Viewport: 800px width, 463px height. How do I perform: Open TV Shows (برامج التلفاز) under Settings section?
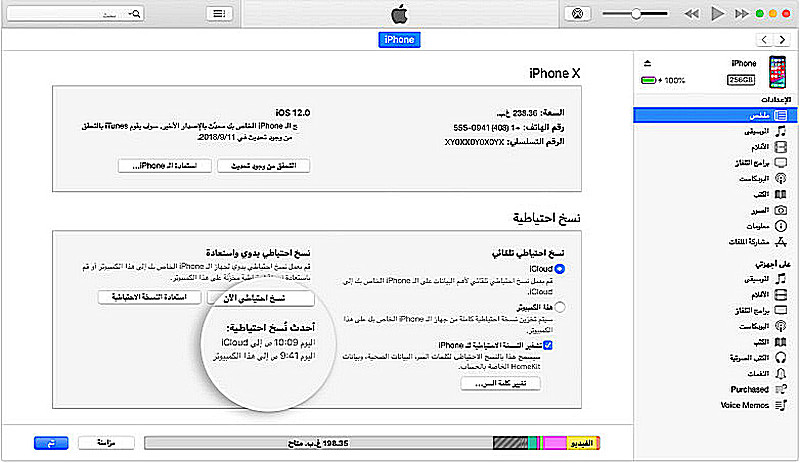[760, 163]
